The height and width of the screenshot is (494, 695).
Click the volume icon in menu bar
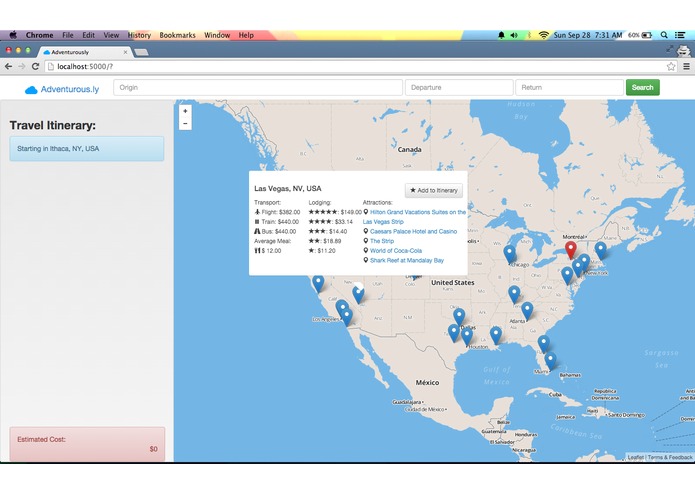pyautogui.click(x=514, y=35)
